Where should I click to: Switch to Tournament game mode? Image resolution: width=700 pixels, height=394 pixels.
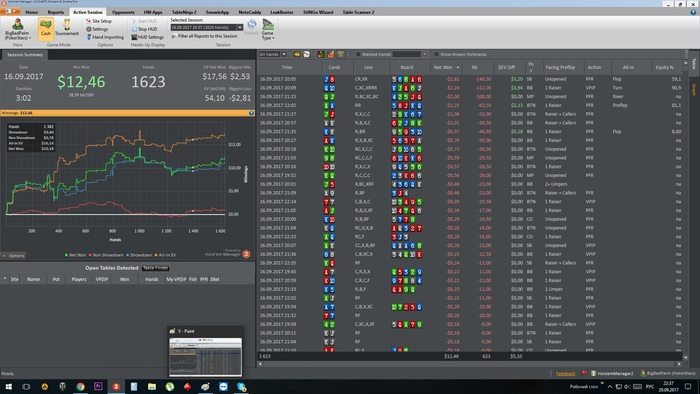pos(67,29)
